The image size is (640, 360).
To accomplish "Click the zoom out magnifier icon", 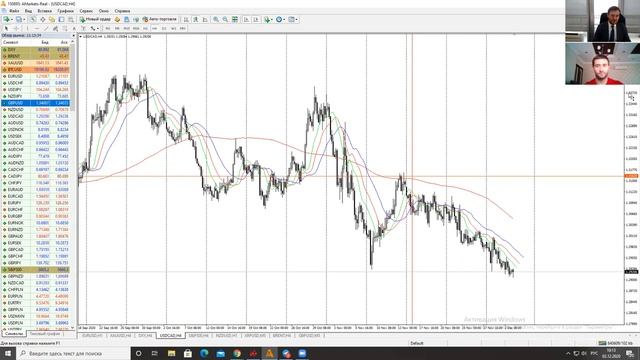I will (225, 19).
